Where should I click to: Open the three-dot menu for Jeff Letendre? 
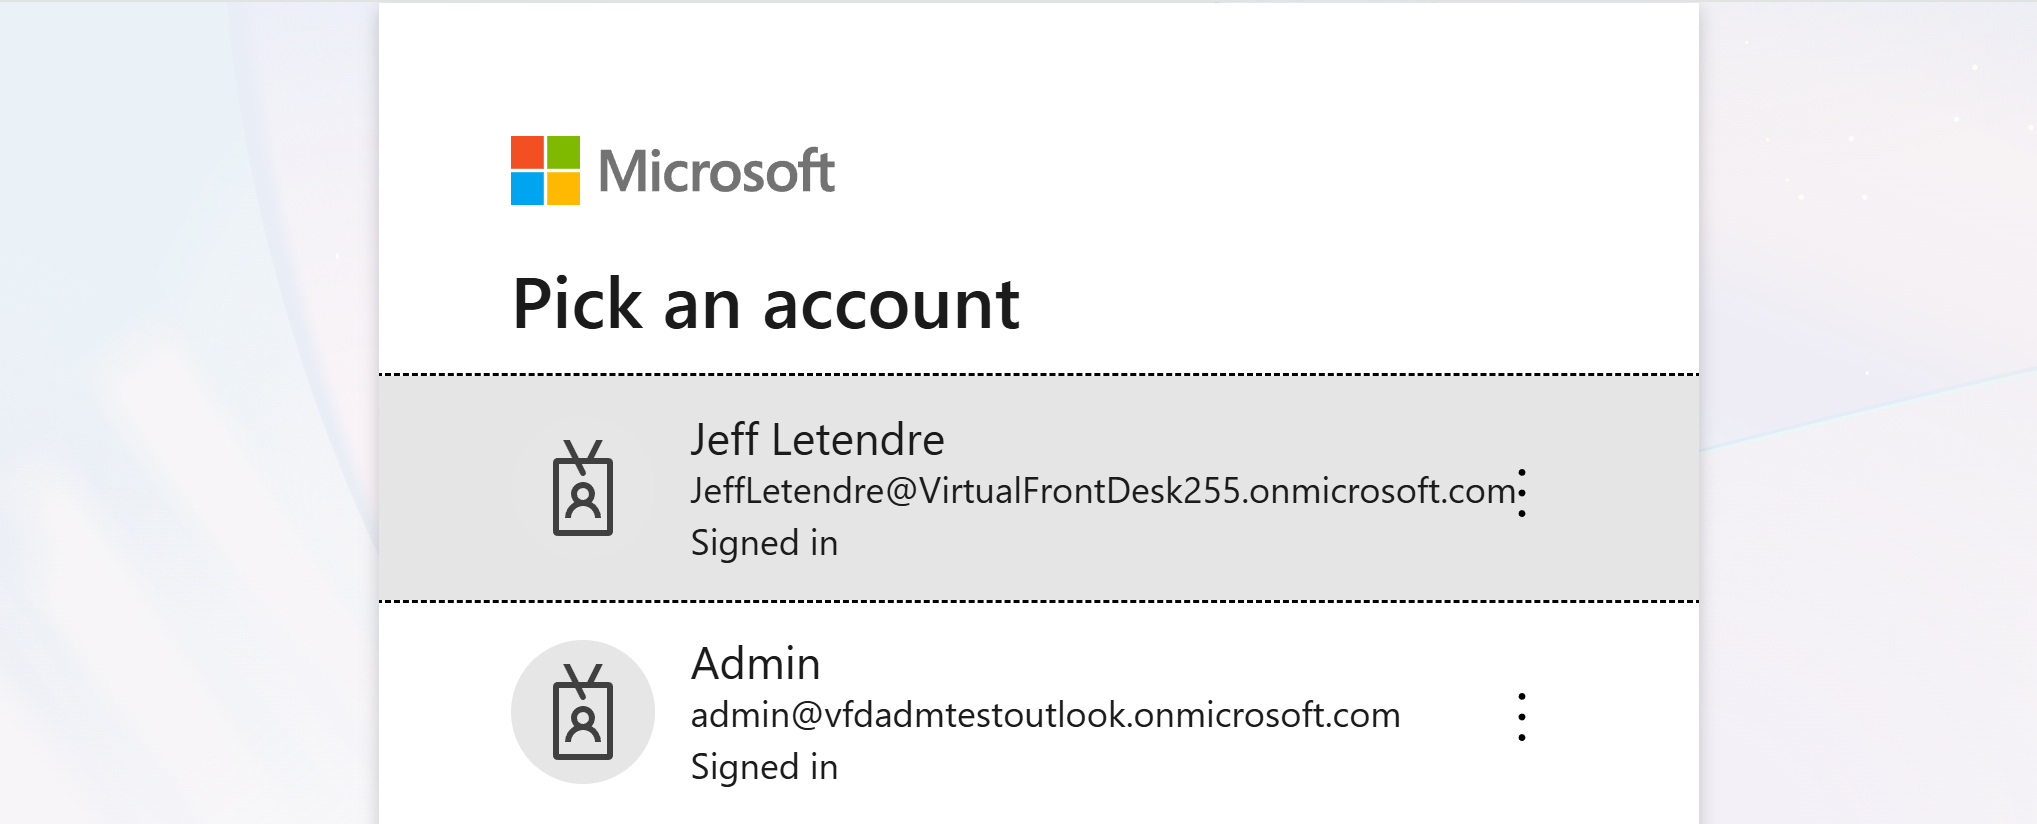coord(1522,493)
